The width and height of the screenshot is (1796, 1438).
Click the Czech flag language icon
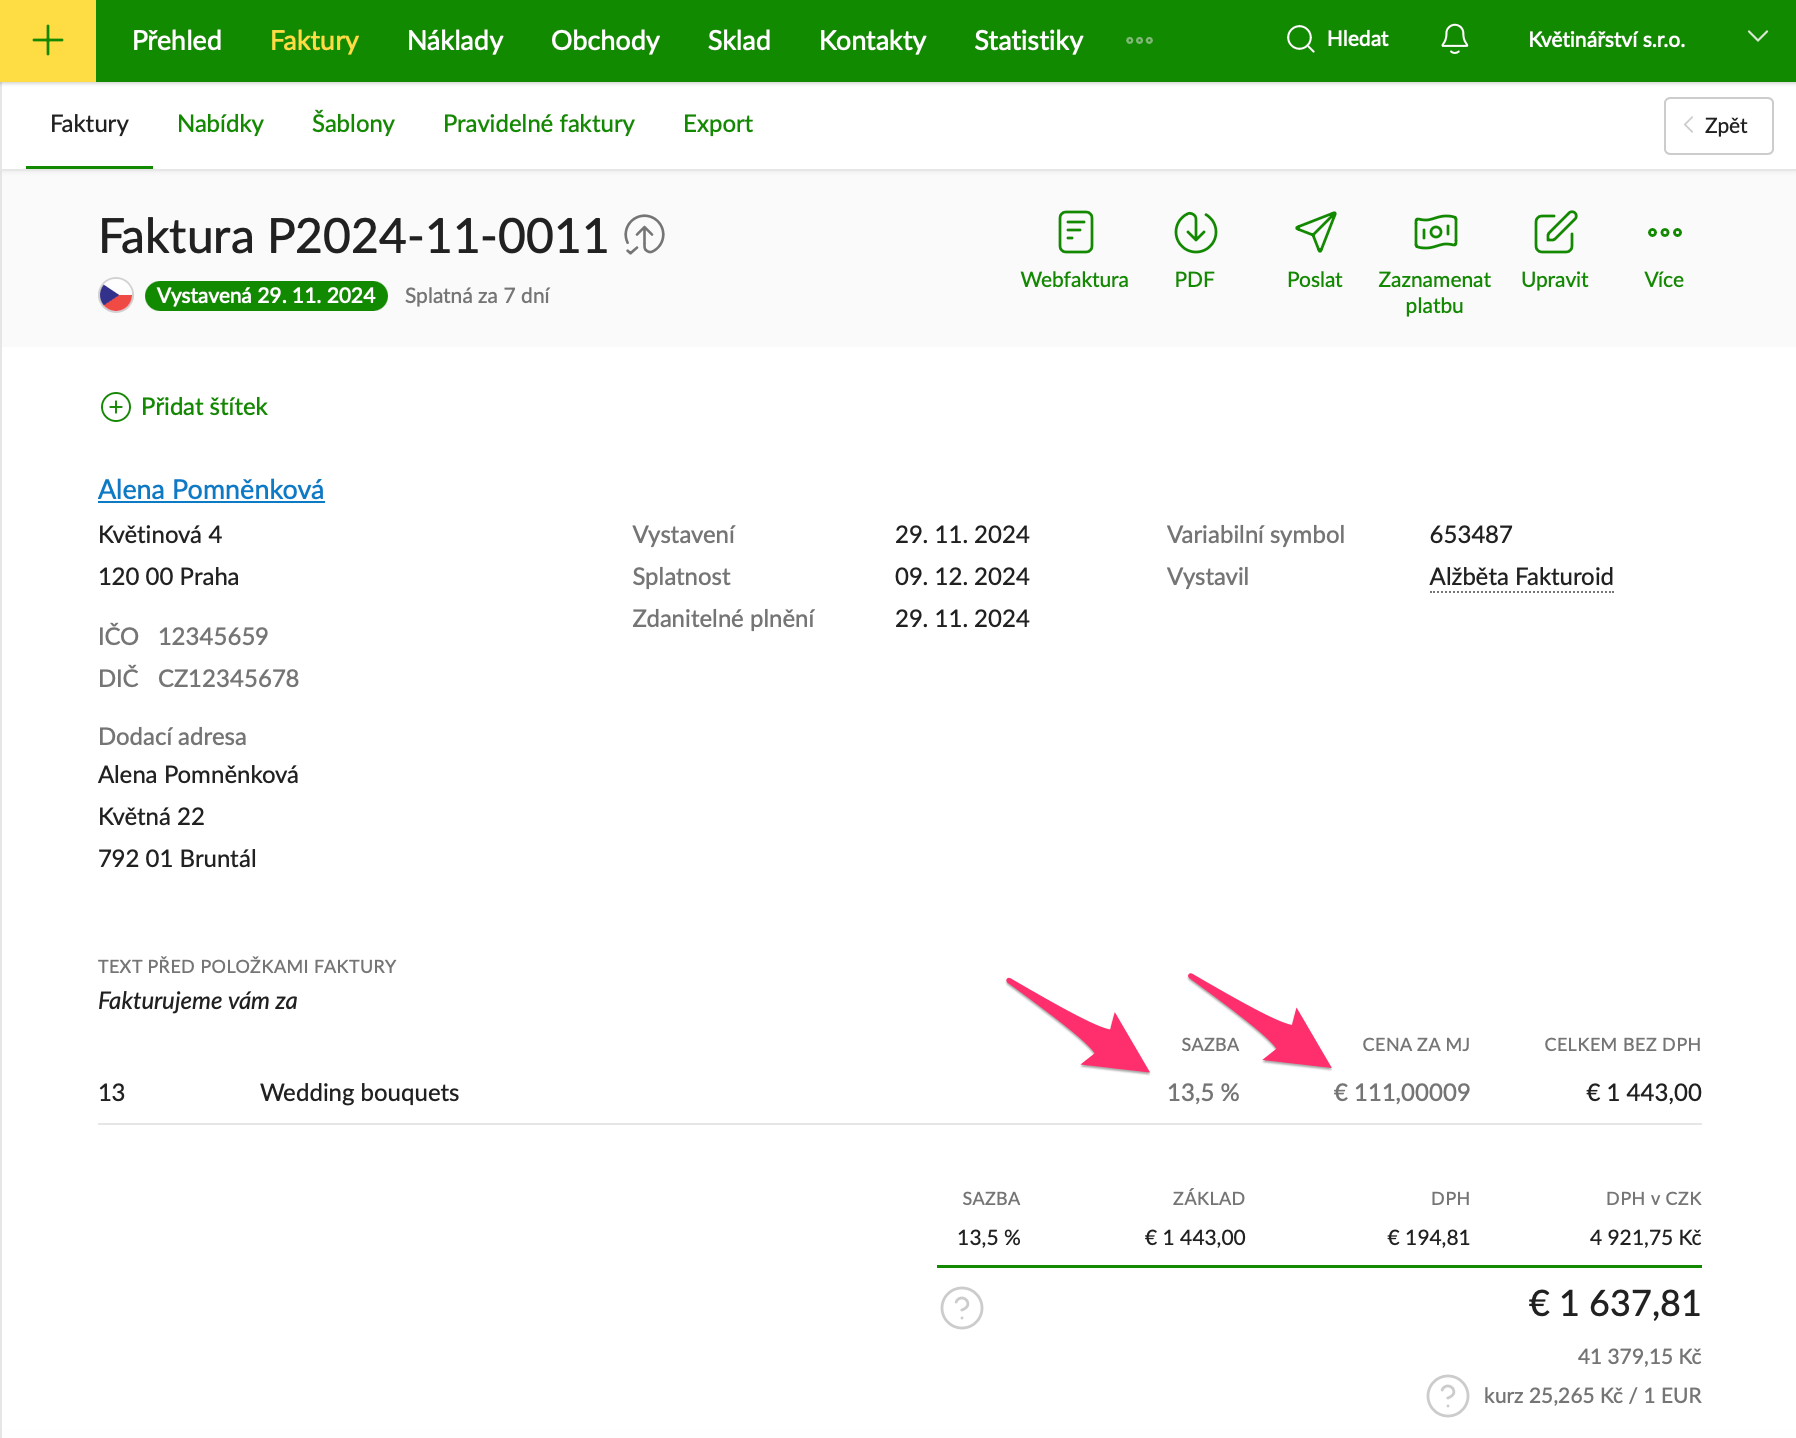point(116,295)
